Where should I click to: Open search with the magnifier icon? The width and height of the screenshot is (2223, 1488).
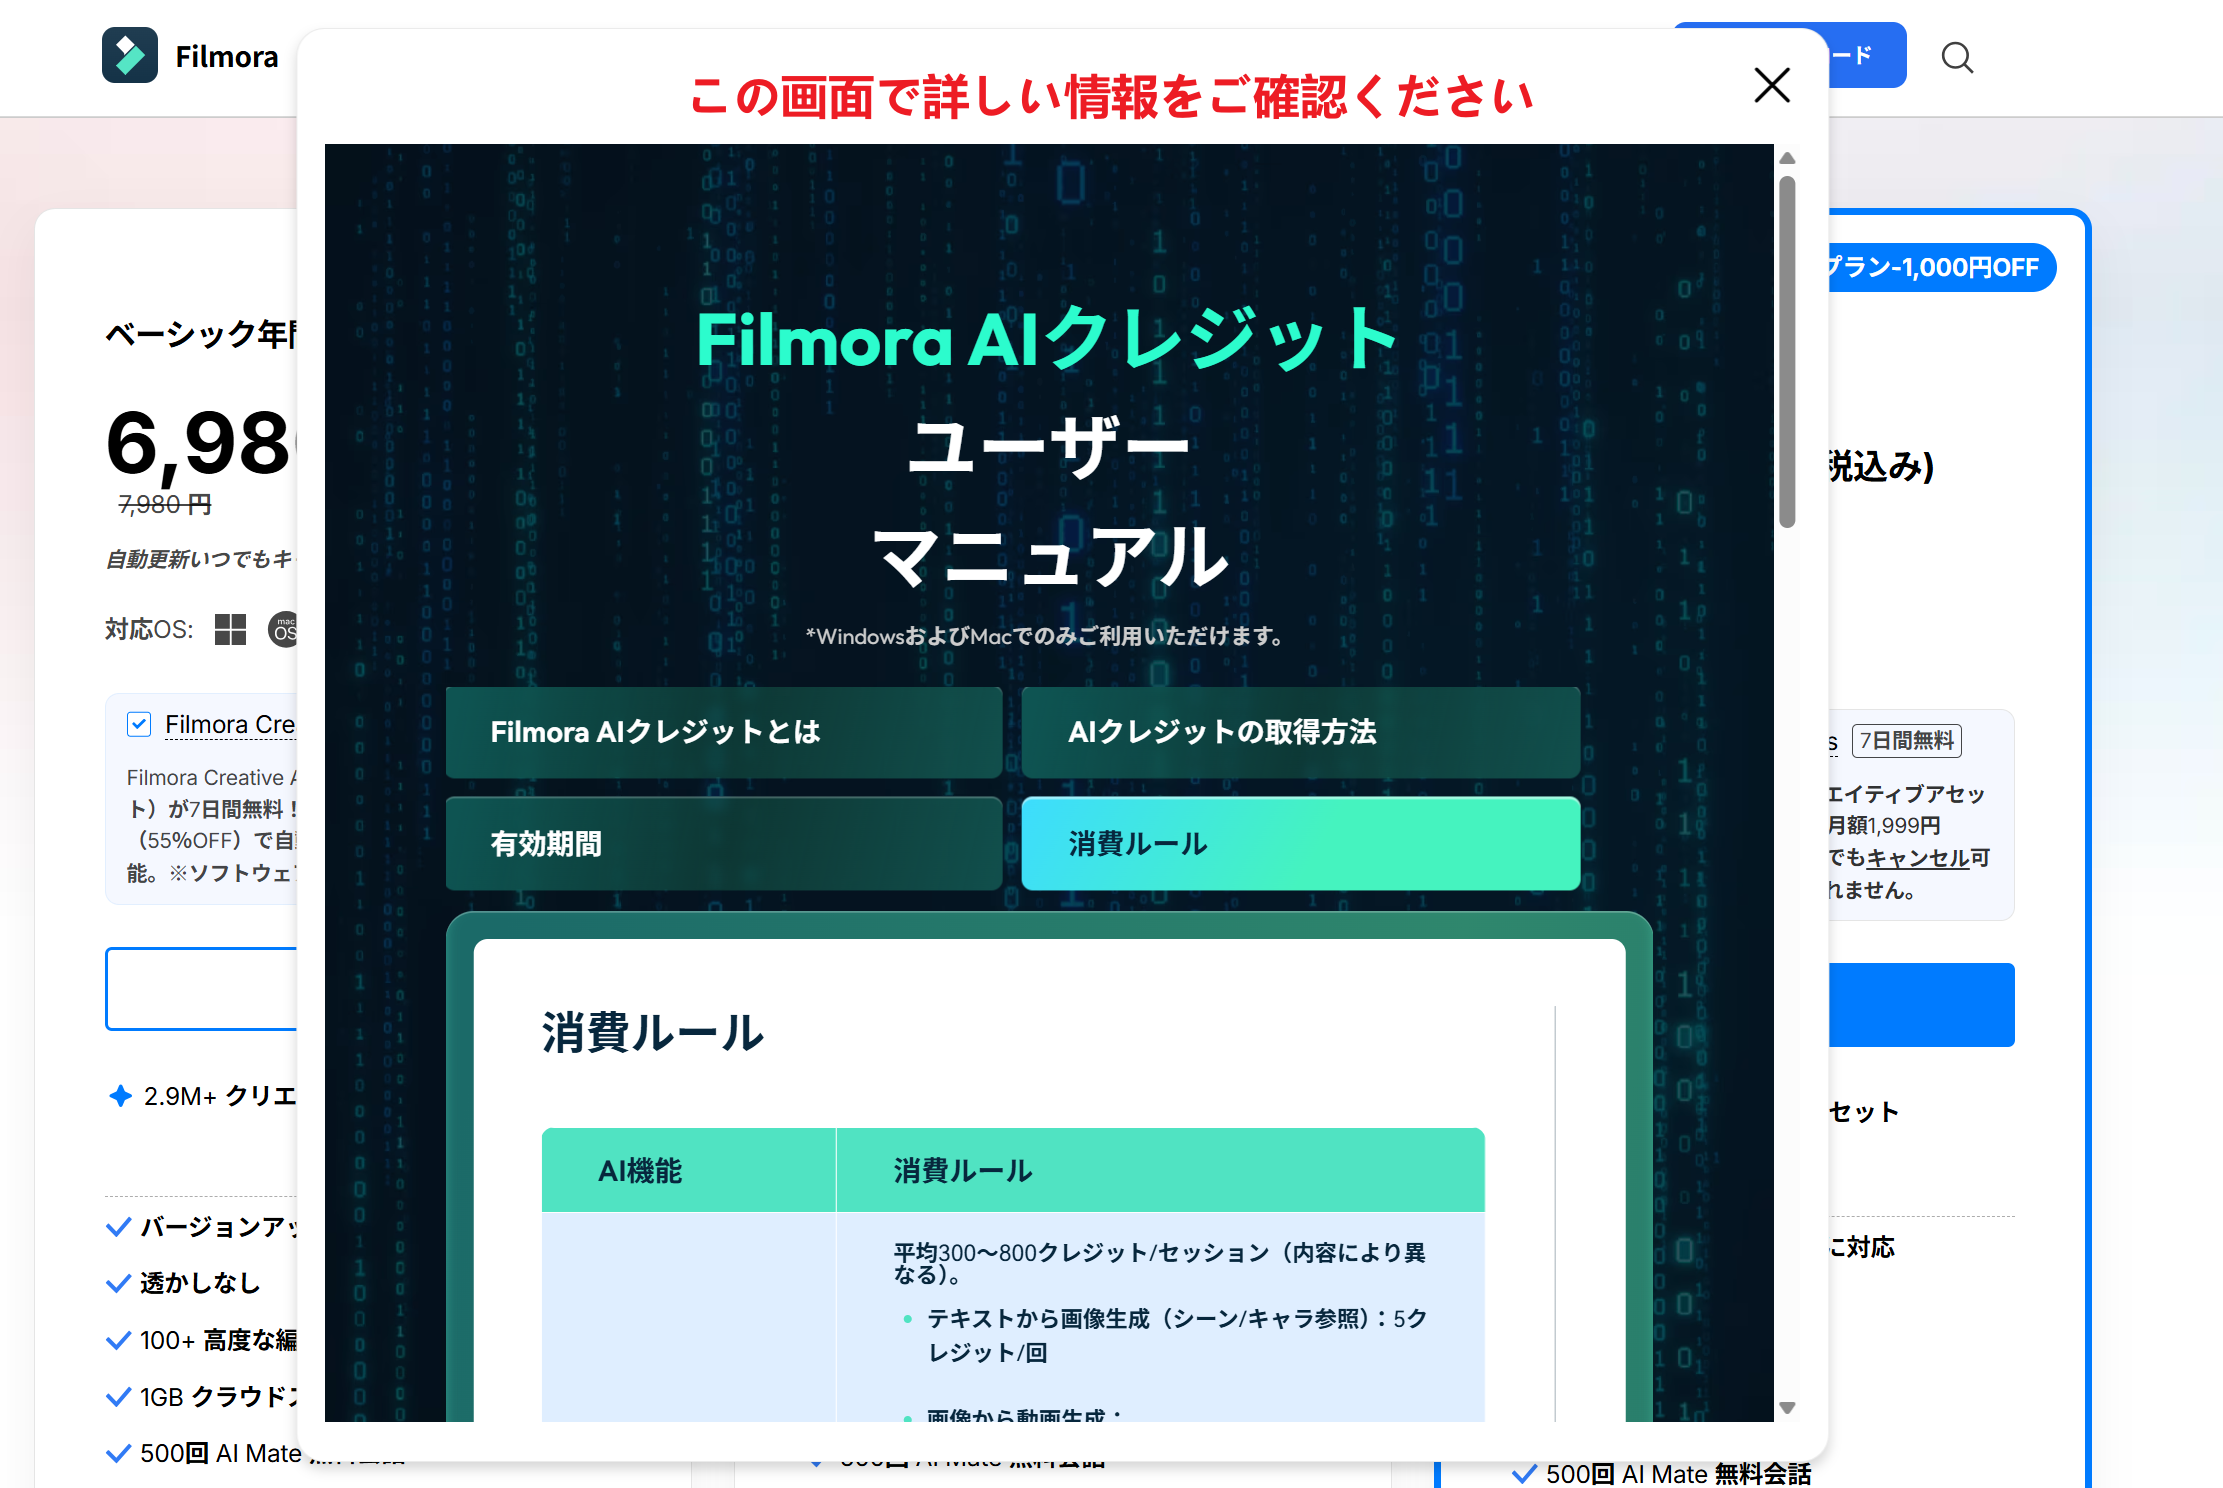1957,58
